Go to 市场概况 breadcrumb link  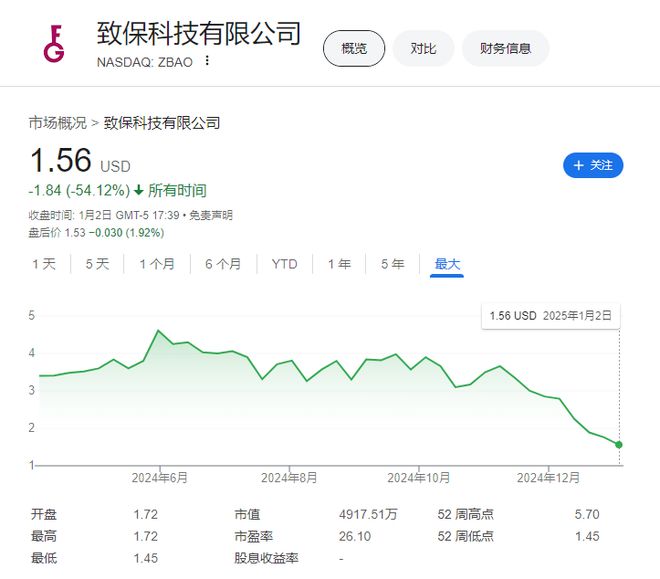click(58, 123)
